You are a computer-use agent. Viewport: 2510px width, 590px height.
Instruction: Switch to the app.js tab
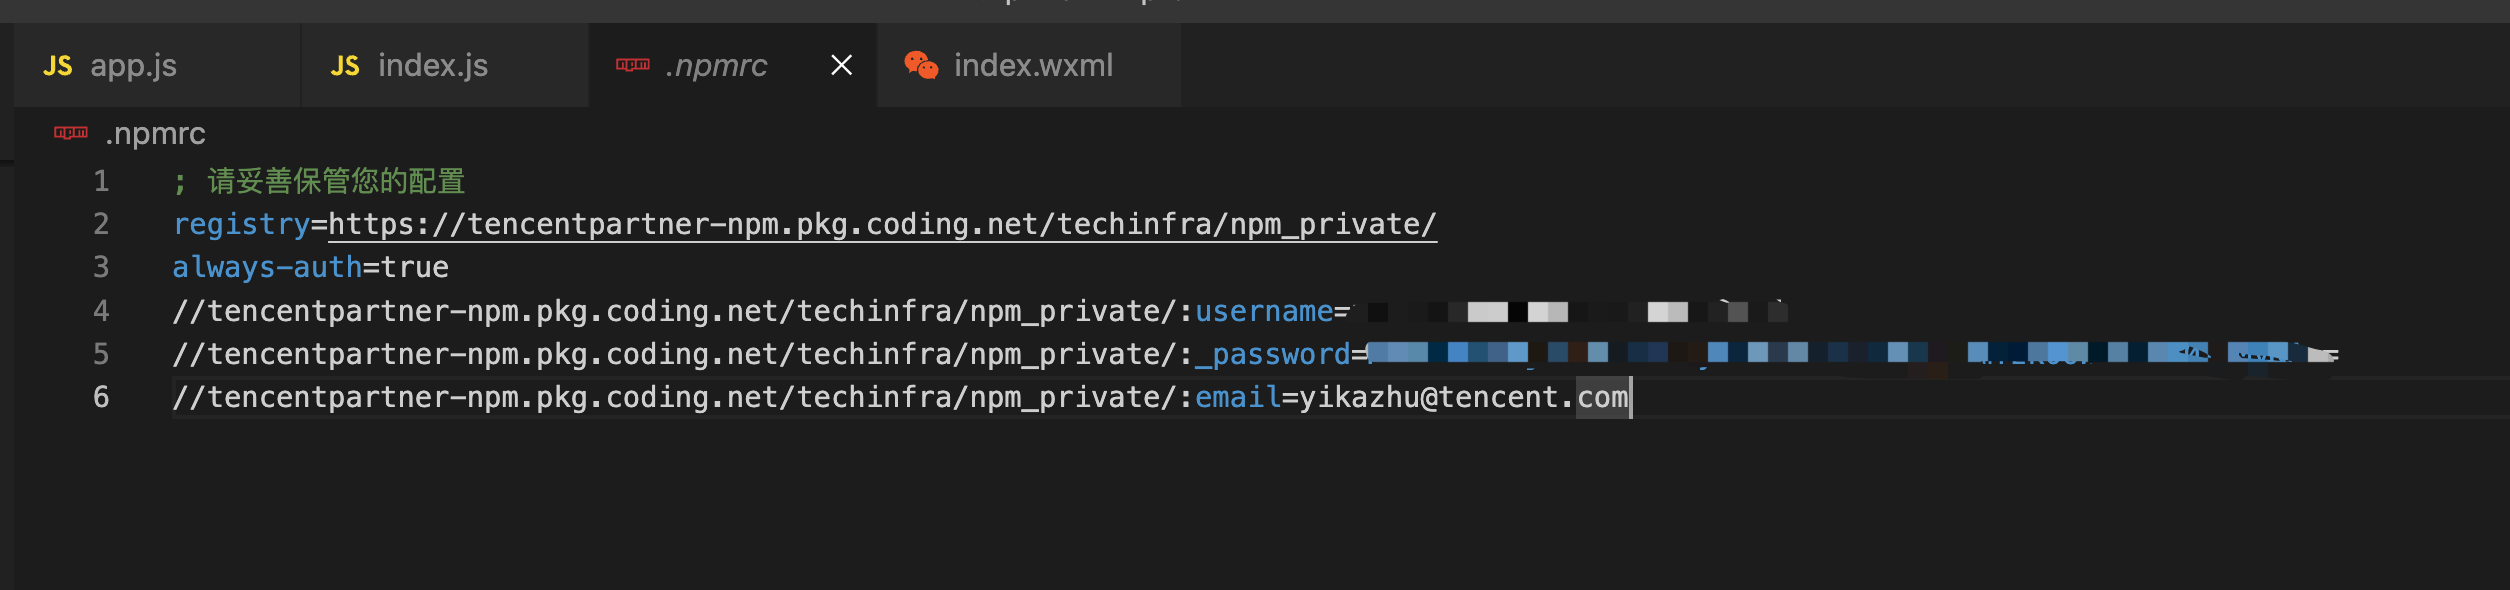[157, 66]
